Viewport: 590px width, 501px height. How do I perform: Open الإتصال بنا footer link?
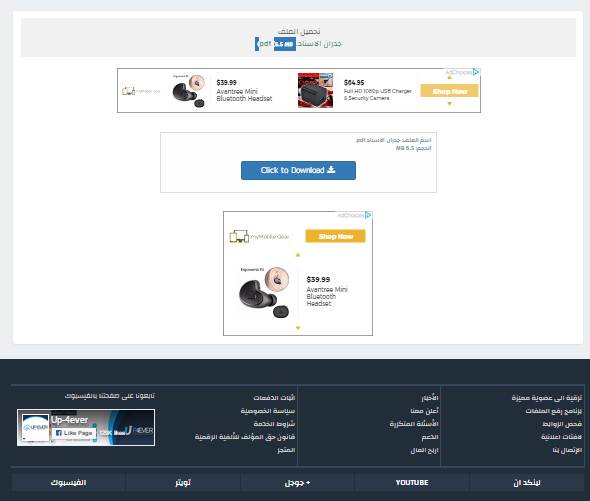tap(567, 450)
